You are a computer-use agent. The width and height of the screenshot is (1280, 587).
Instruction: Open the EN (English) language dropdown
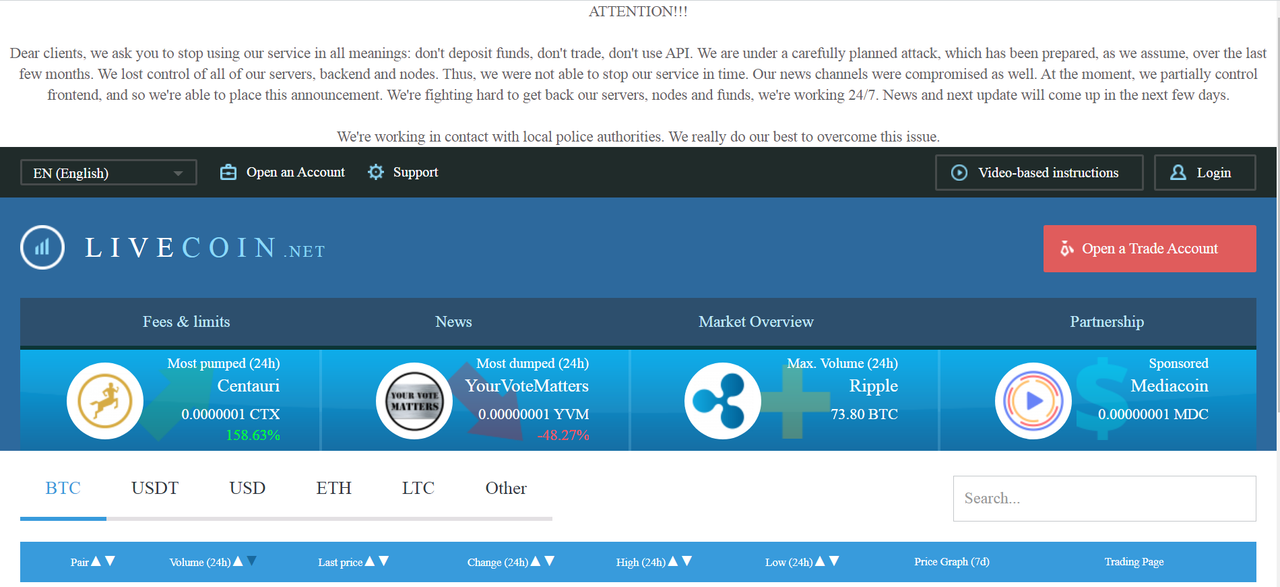[x=108, y=173]
